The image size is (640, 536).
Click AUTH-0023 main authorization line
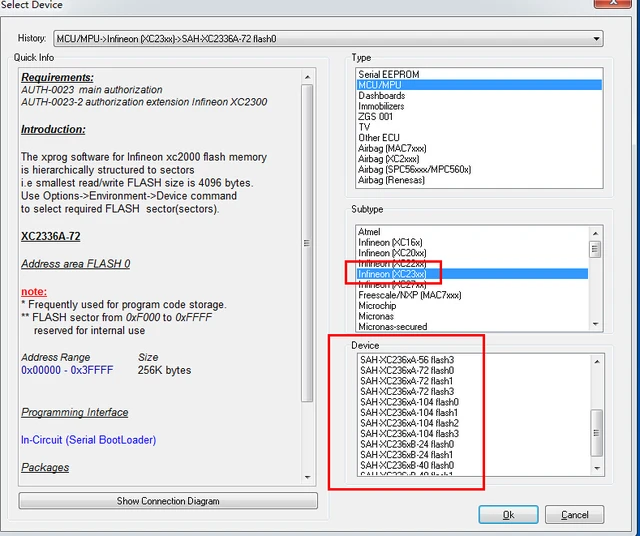coord(91,90)
